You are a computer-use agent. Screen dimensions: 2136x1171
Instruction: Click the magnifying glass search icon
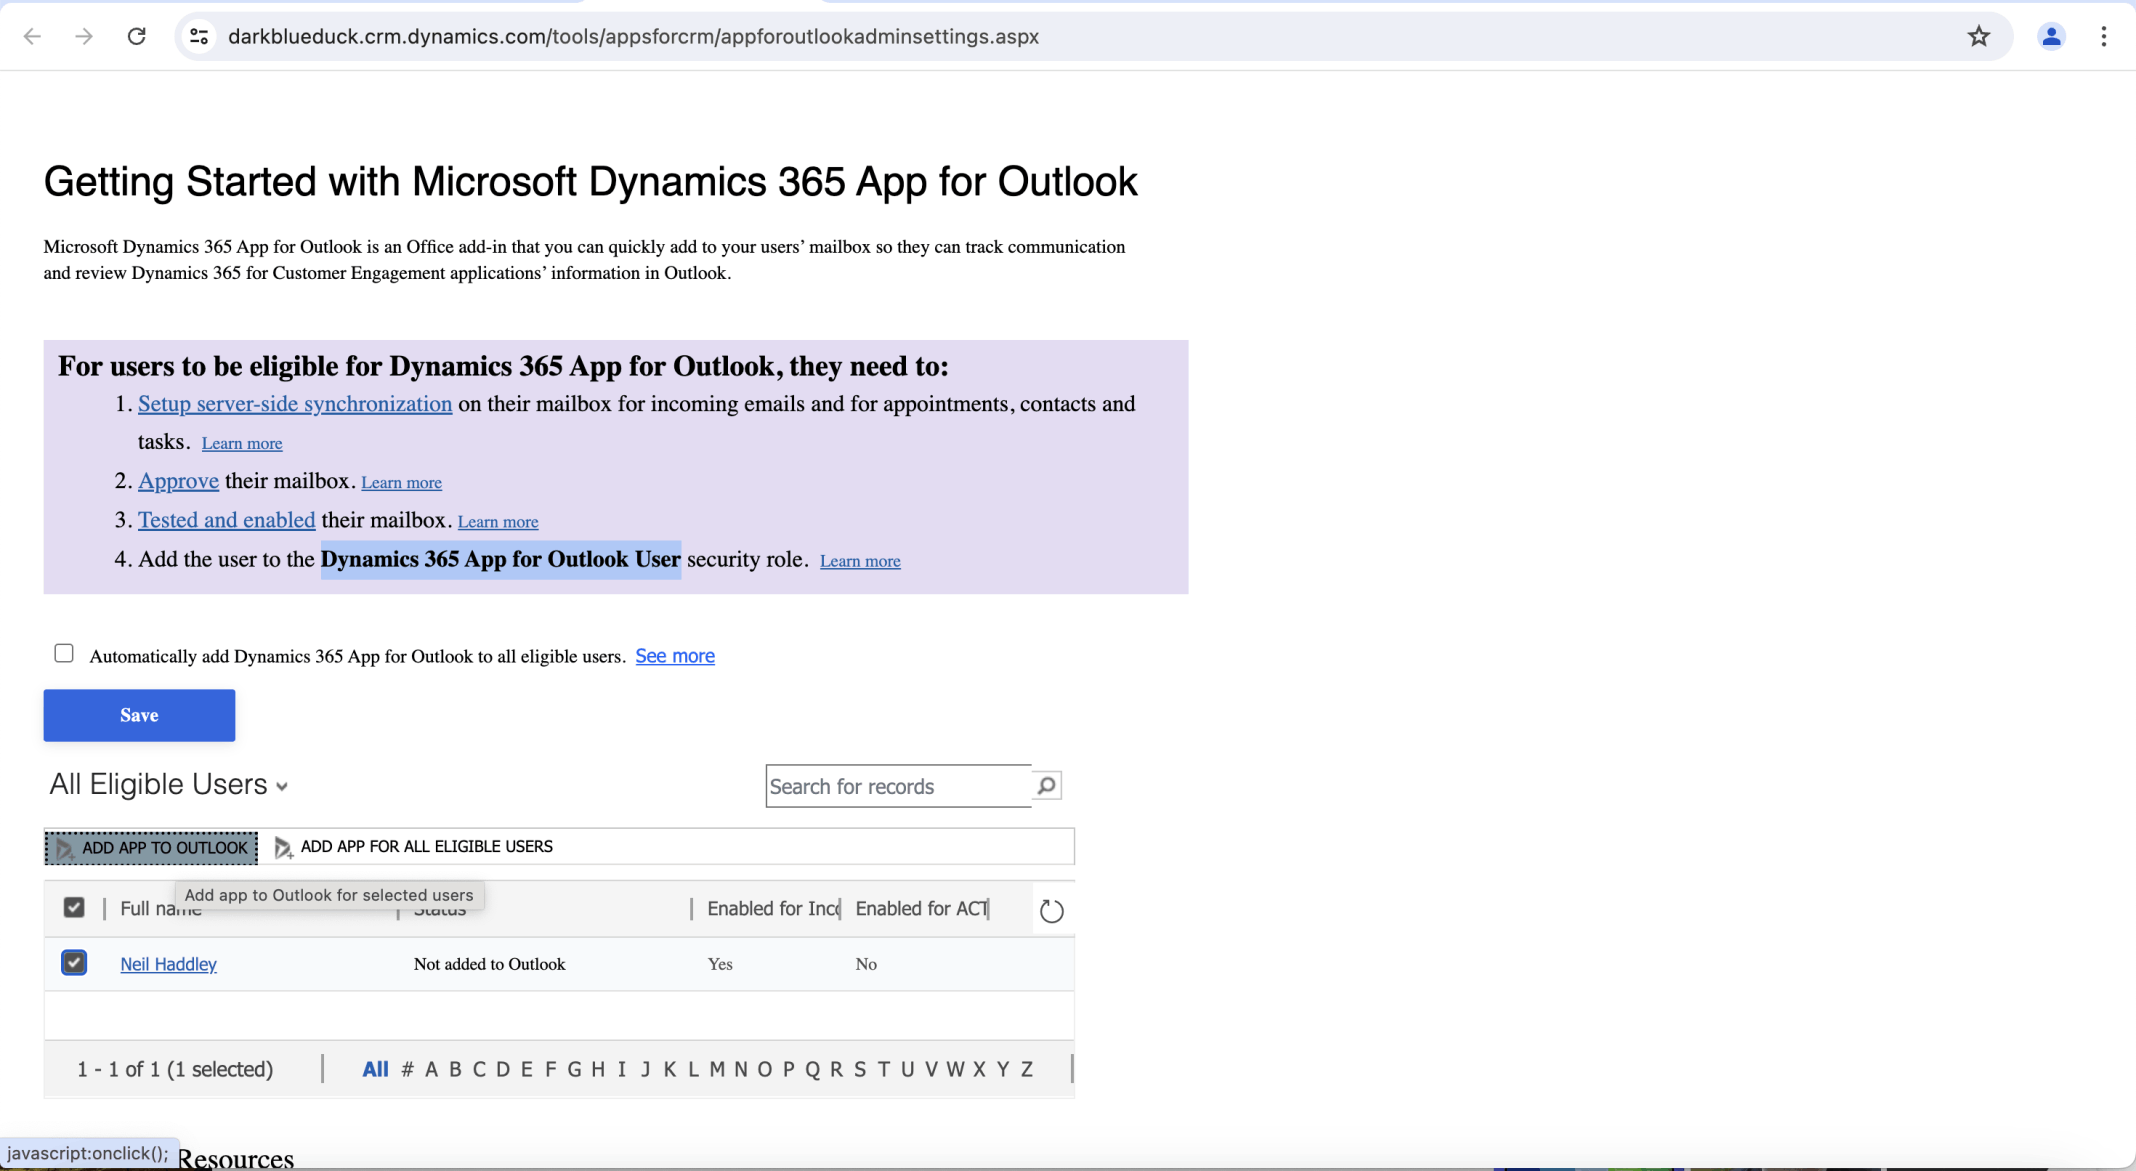(x=1045, y=786)
